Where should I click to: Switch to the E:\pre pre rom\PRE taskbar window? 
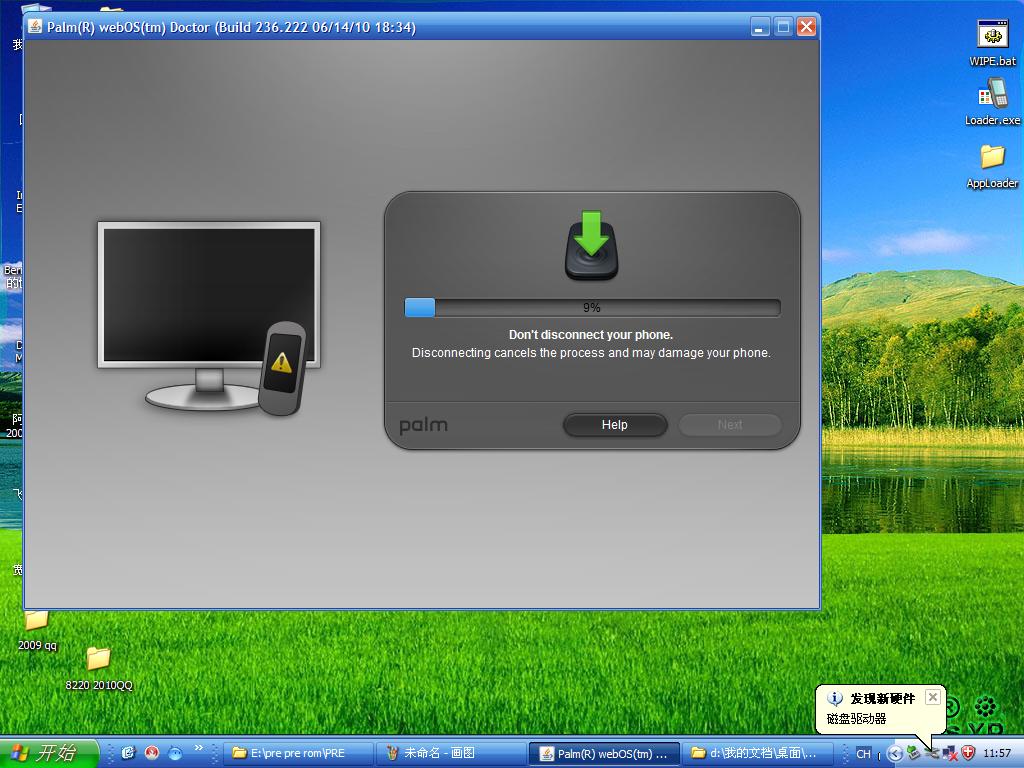298,753
